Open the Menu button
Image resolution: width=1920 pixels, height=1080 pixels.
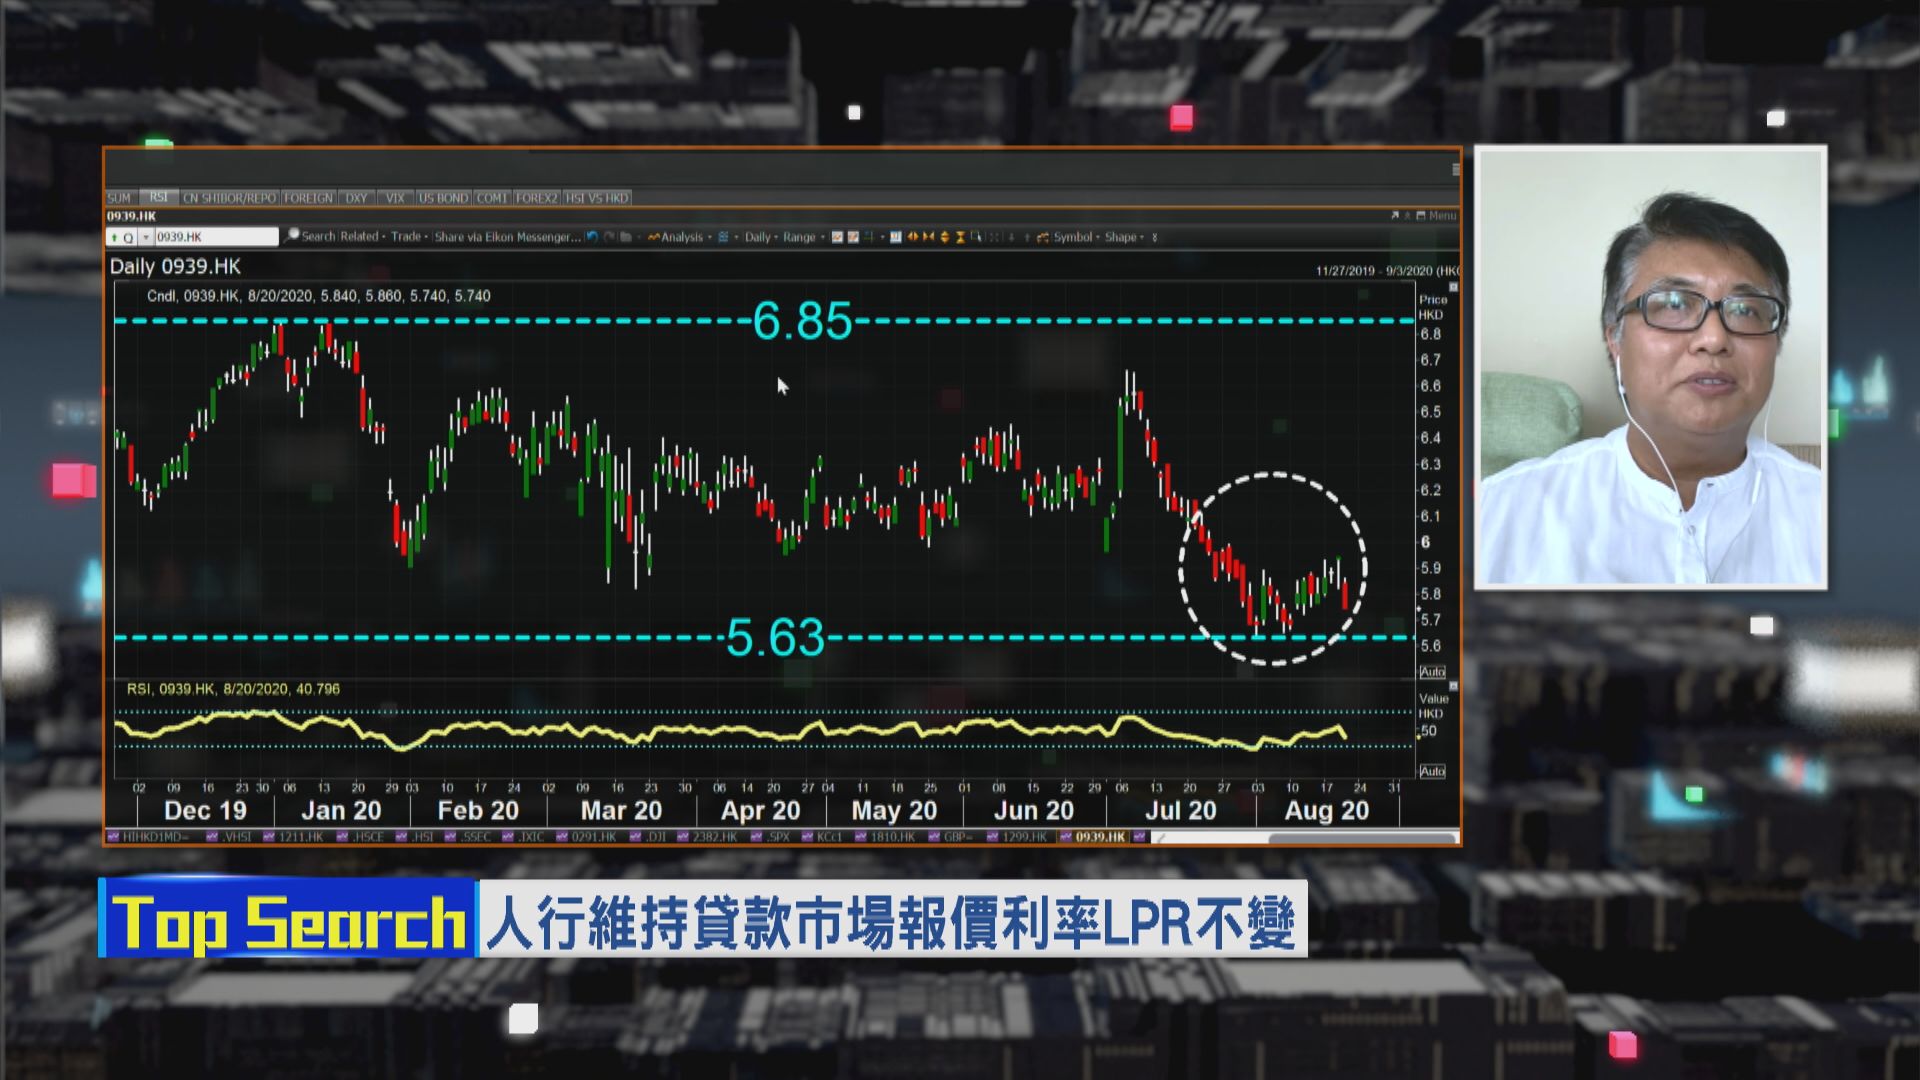pyautogui.click(x=1442, y=216)
